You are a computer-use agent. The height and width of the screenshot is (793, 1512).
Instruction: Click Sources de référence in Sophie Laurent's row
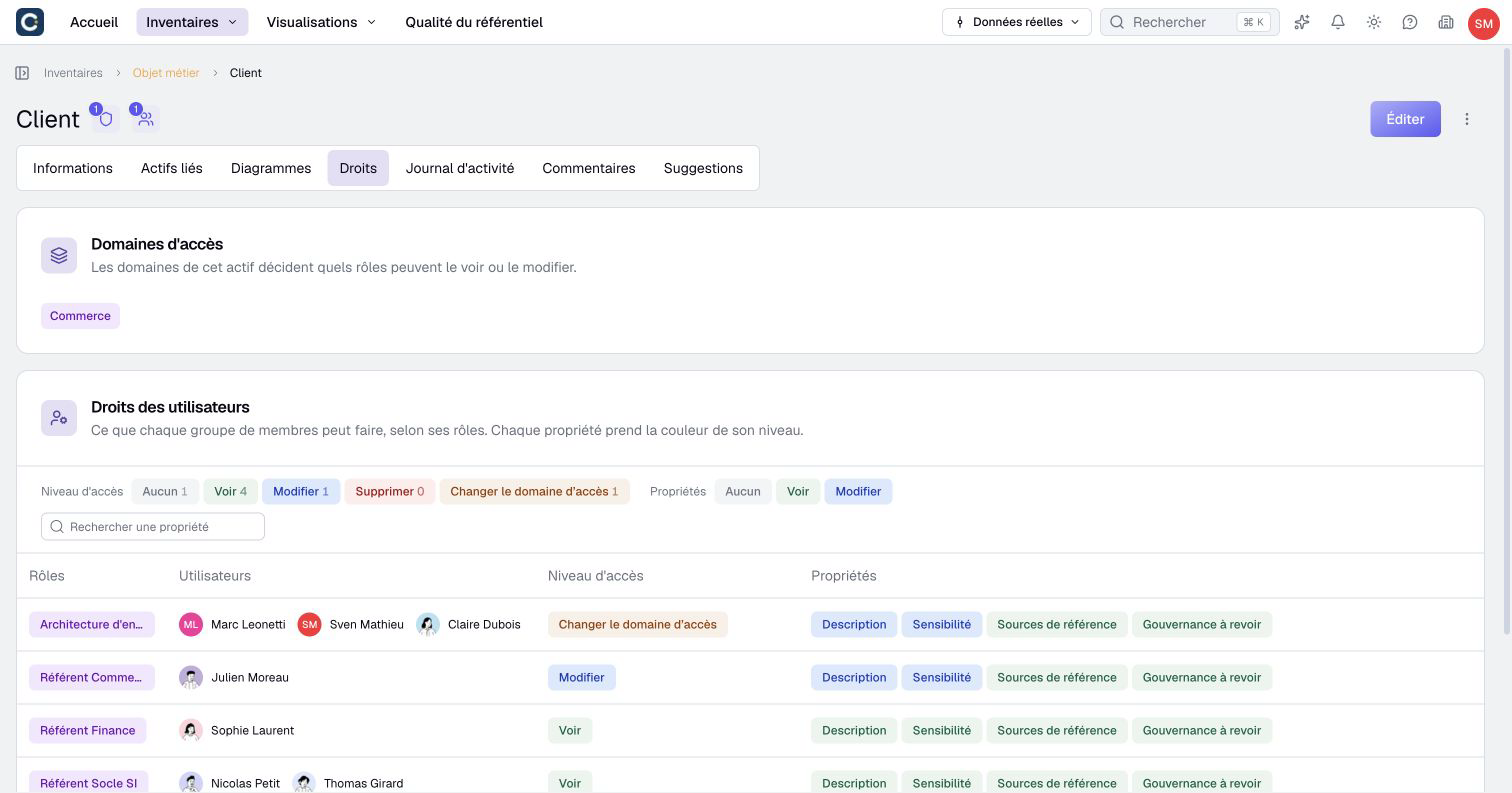coord(1057,730)
